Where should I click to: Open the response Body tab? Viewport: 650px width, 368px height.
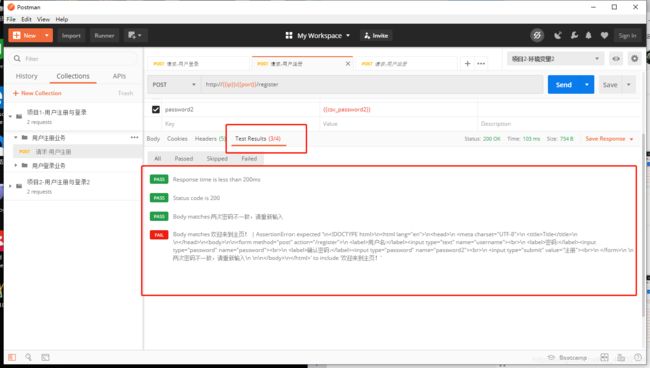pos(153,139)
